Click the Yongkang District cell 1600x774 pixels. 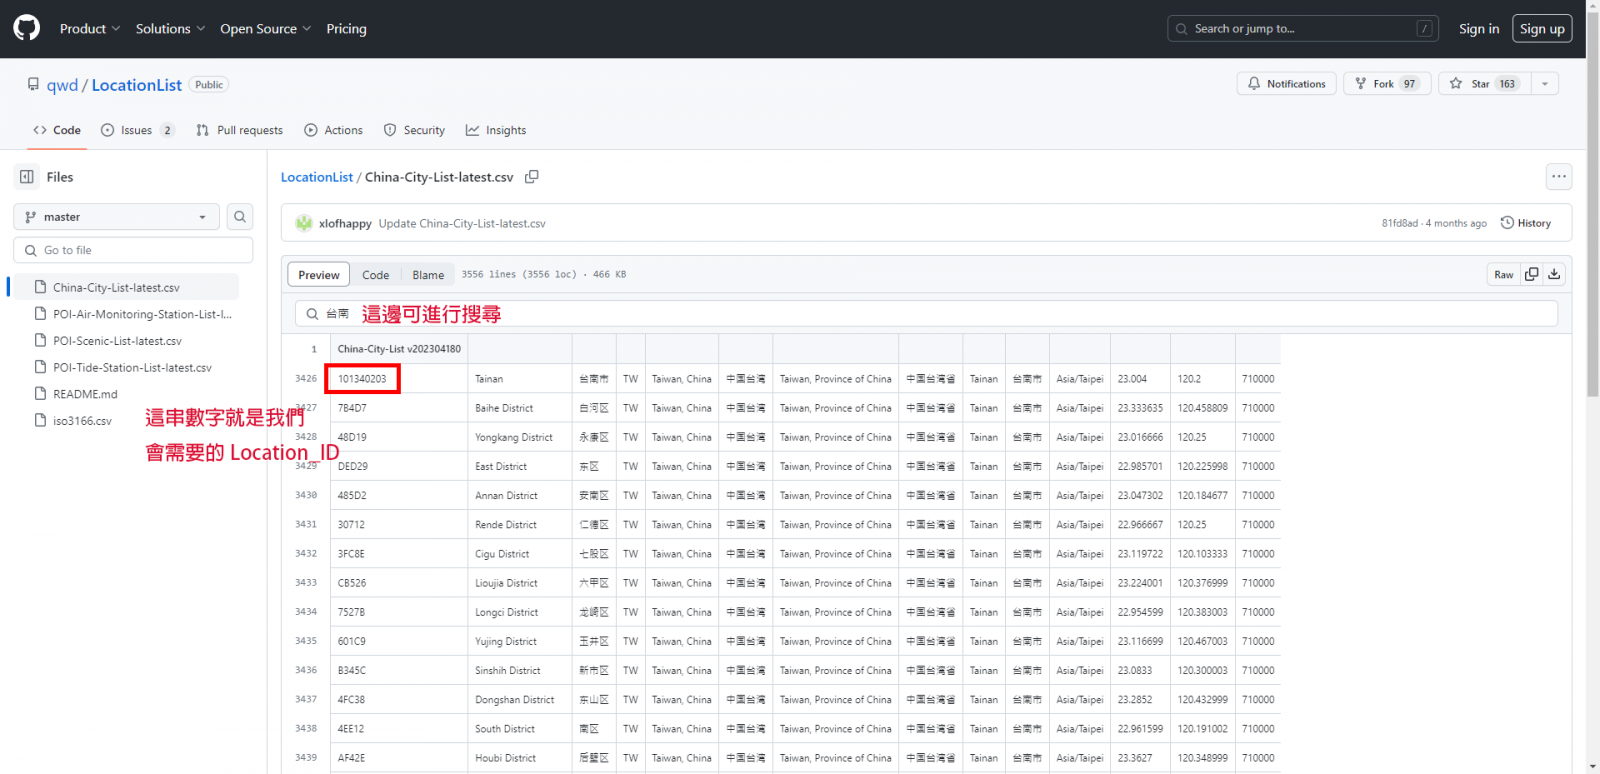pyautogui.click(x=520, y=437)
